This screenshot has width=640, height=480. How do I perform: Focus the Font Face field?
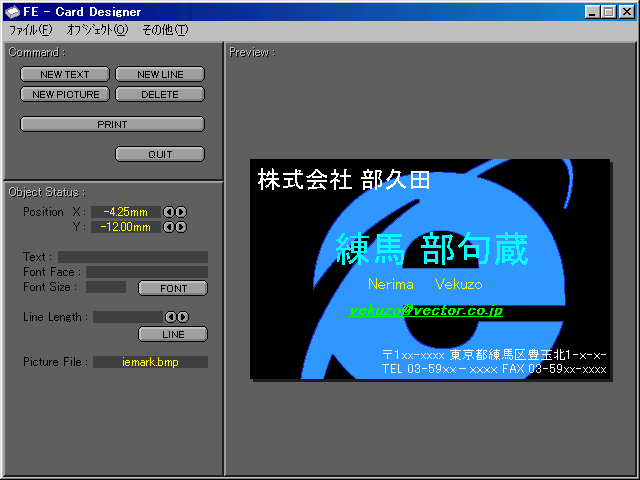click(147, 272)
